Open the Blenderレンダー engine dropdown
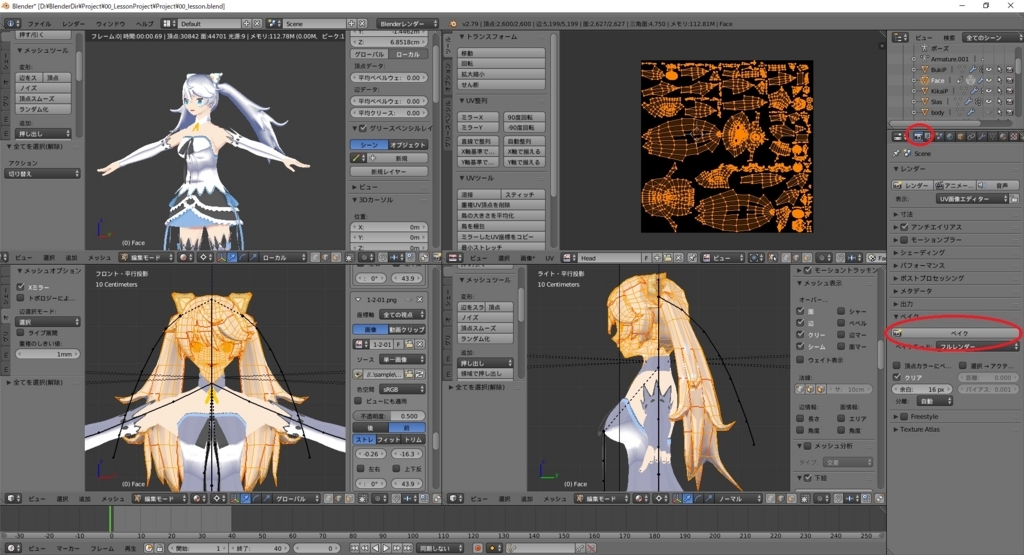The width and height of the screenshot is (1024, 555). pyautogui.click(x=408, y=24)
